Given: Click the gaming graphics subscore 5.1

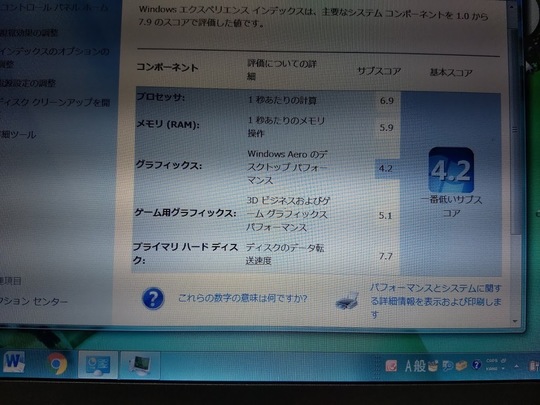Looking at the screenshot, I should [385, 216].
